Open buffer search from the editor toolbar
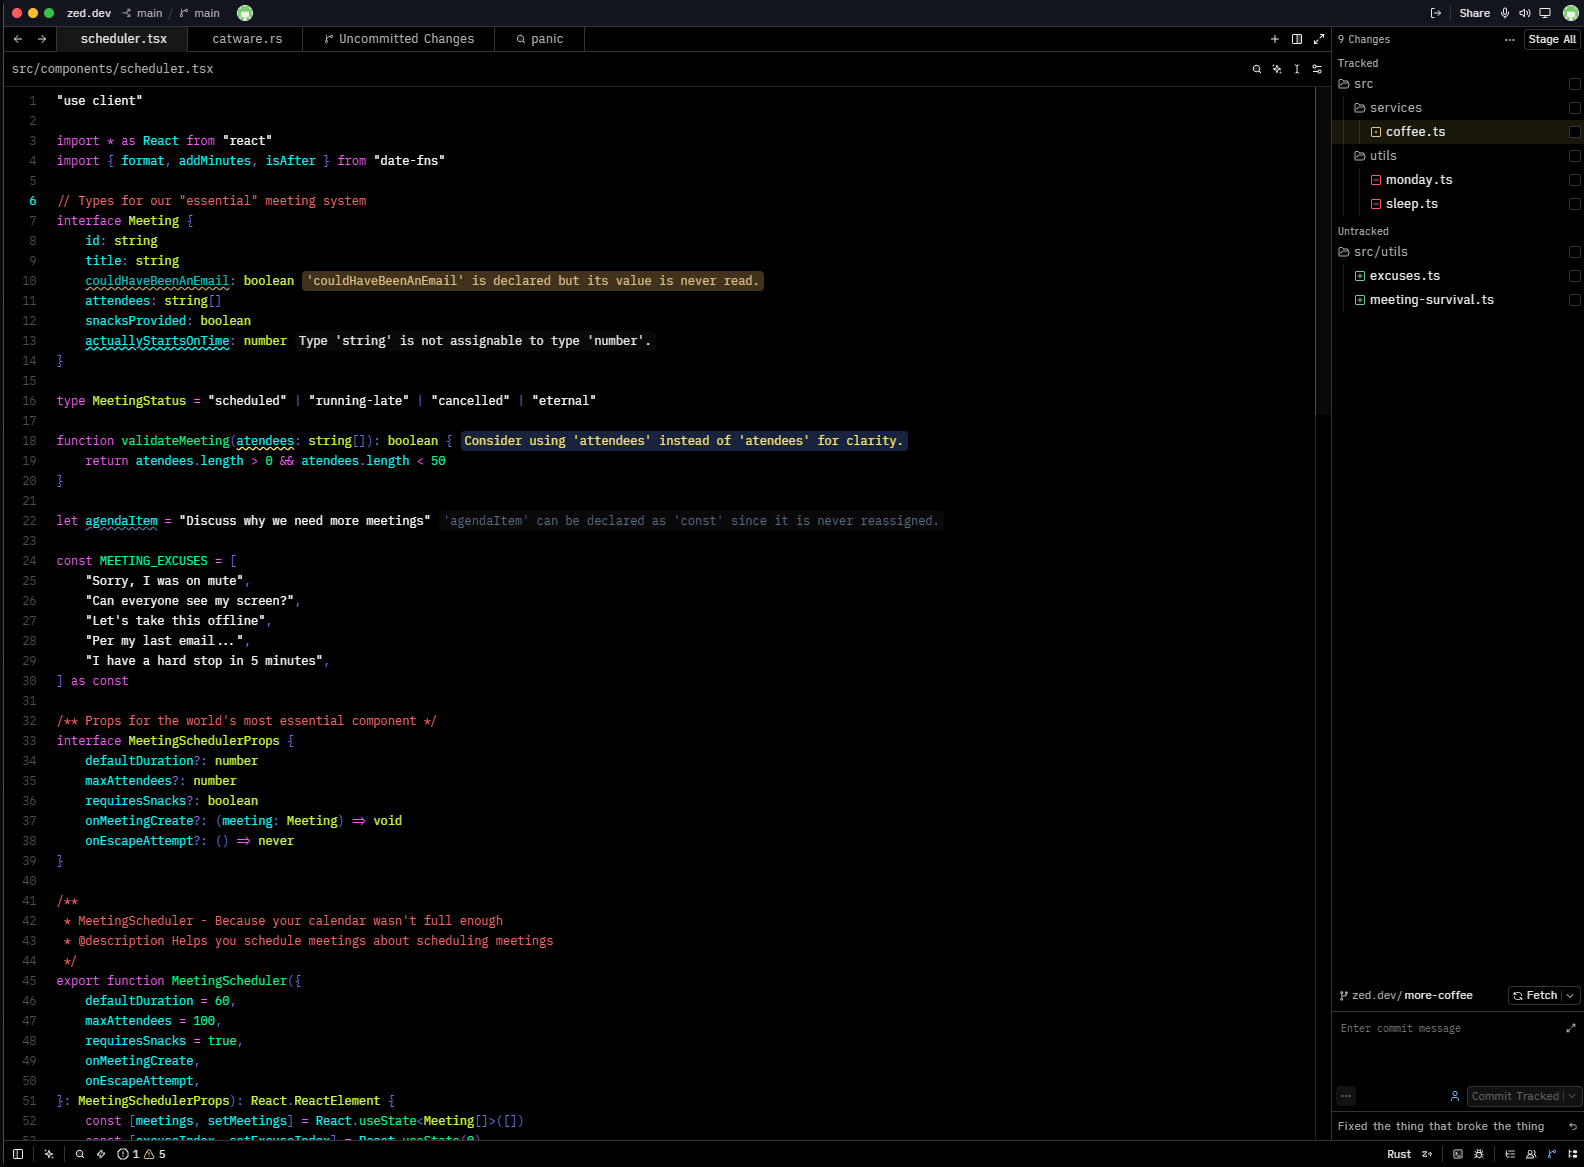 [1257, 69]
